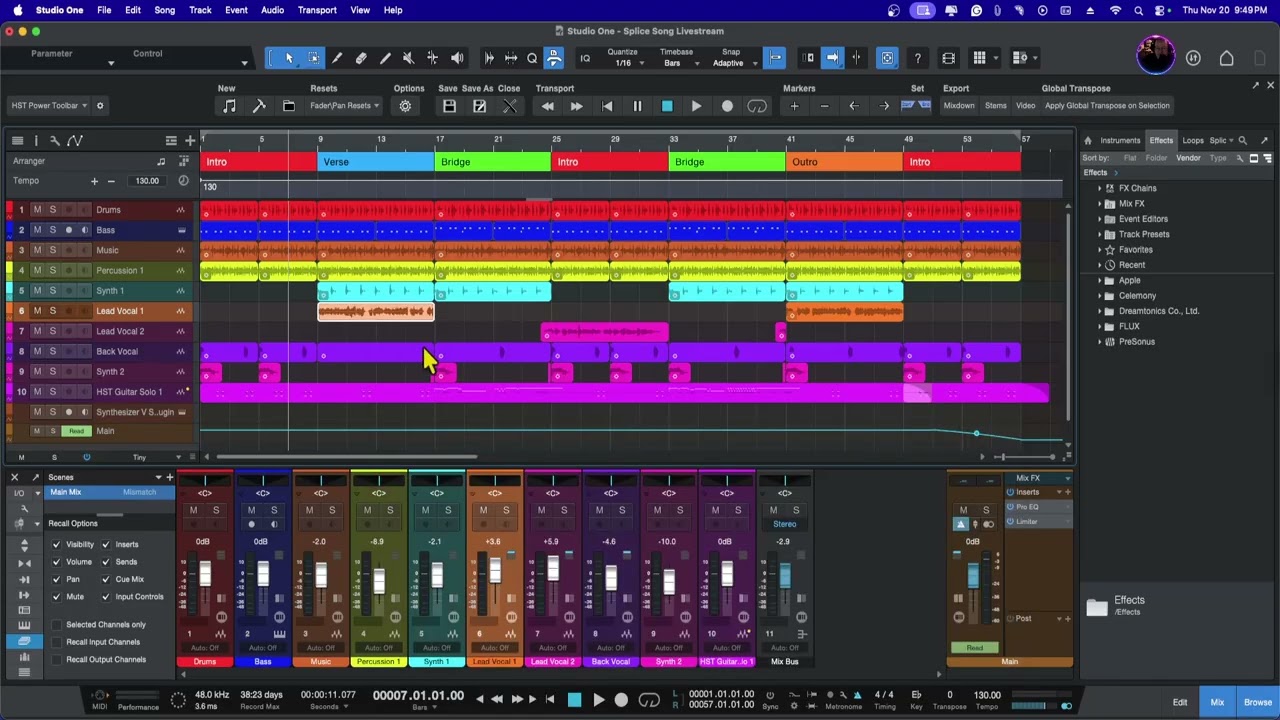
Task: Open track inspector i icon
Action: pyautogui.click(x=36, y=141)
